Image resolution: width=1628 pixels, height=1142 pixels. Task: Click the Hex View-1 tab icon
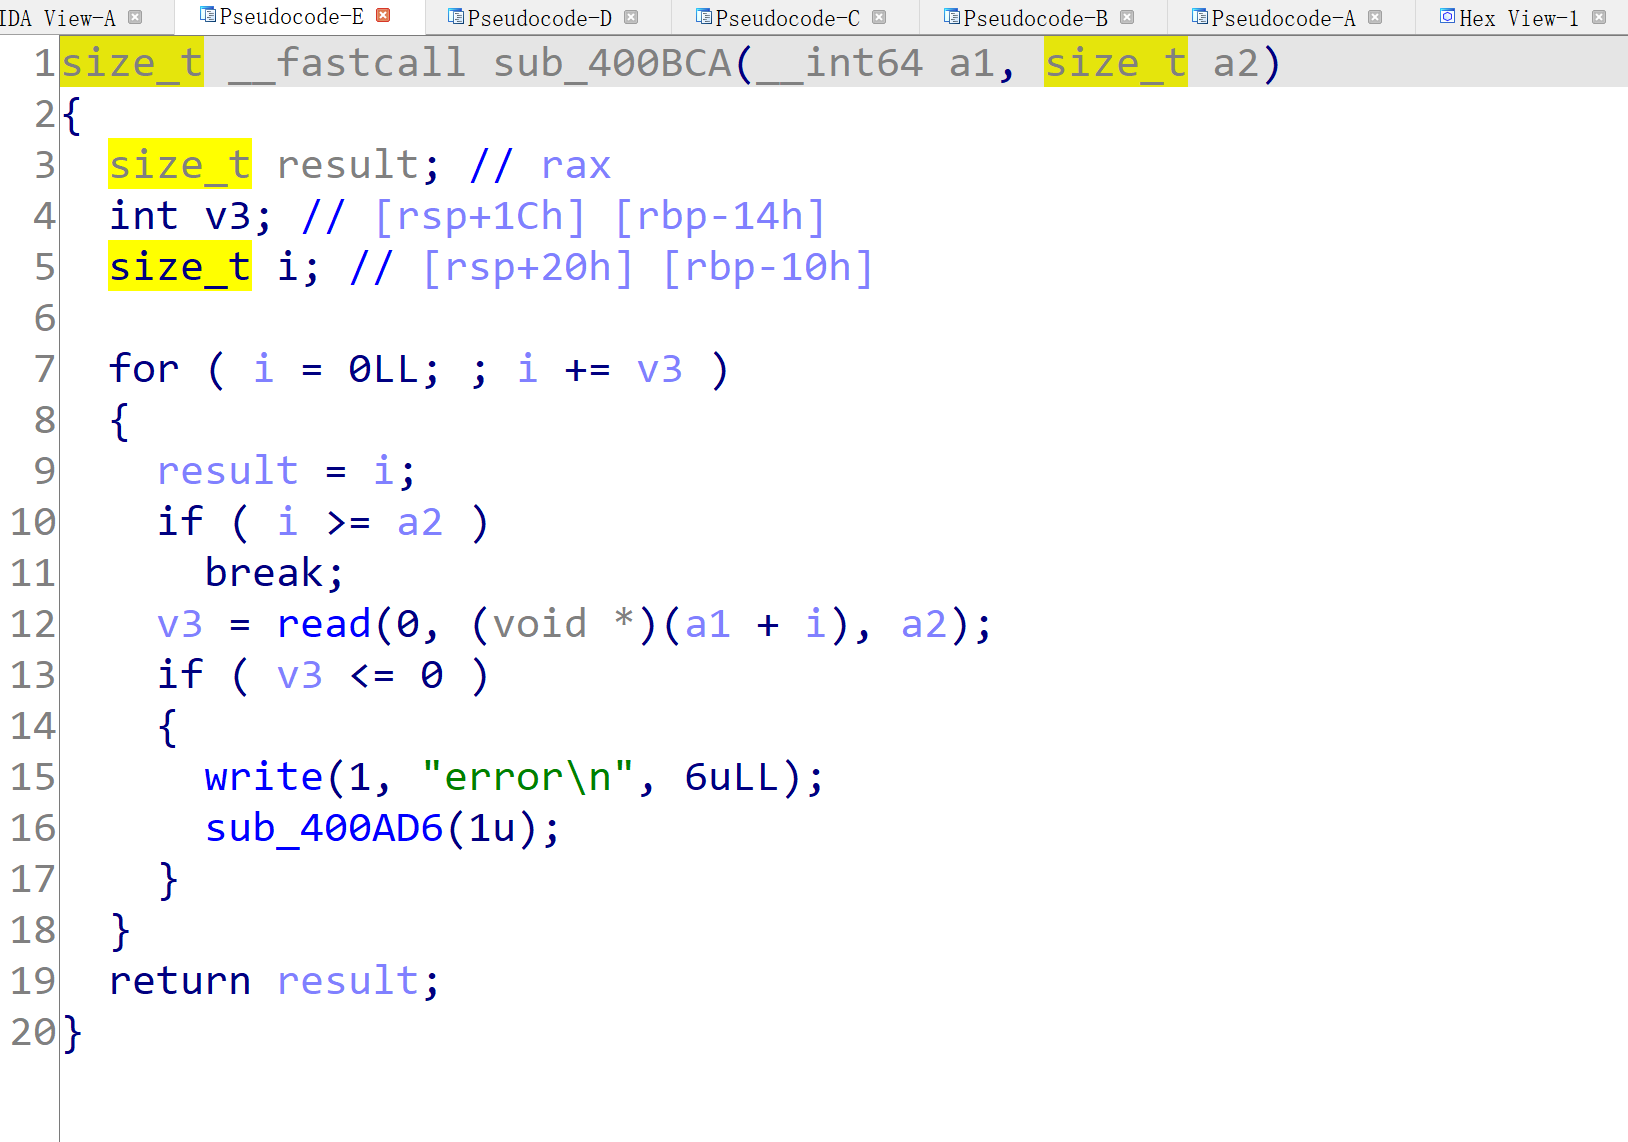1448,17
